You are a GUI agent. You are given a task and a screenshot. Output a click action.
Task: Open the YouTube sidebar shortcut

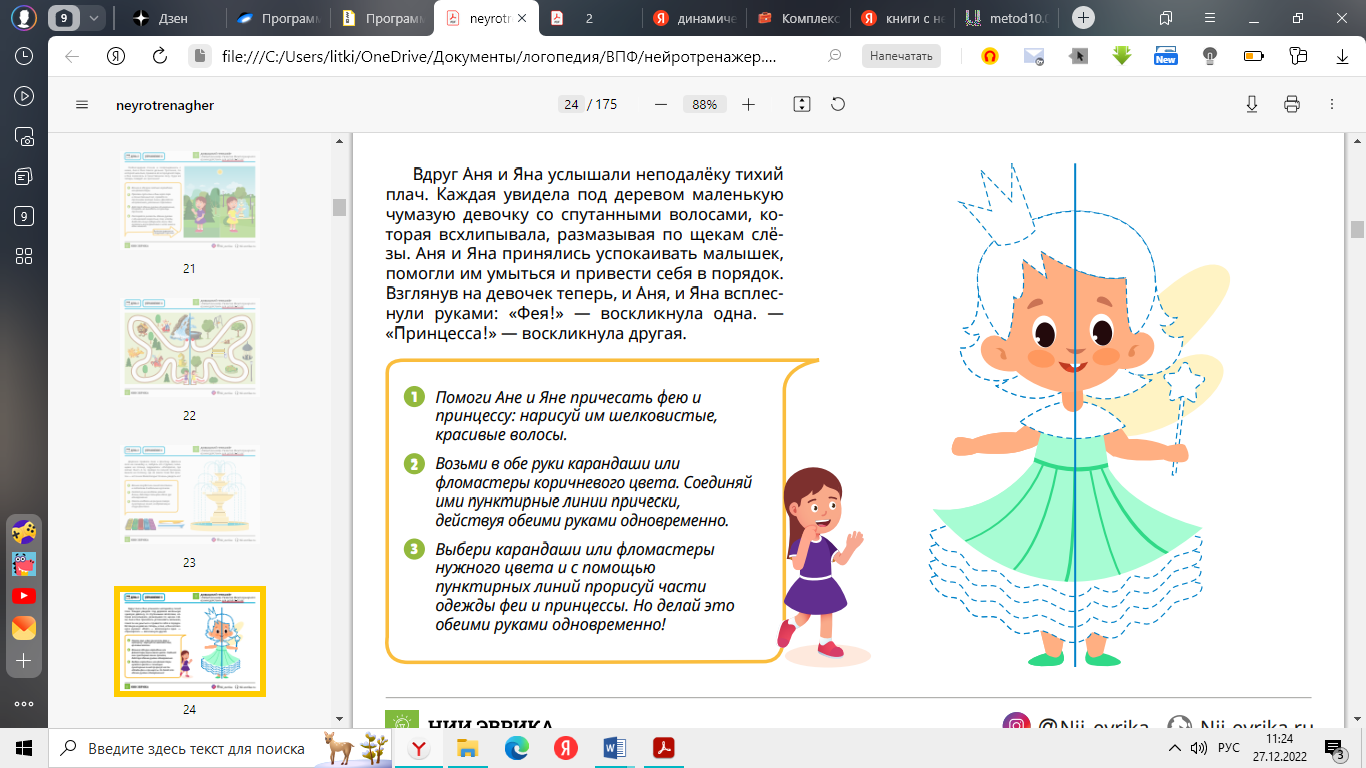pyautogui.click(x=24, y=595)
